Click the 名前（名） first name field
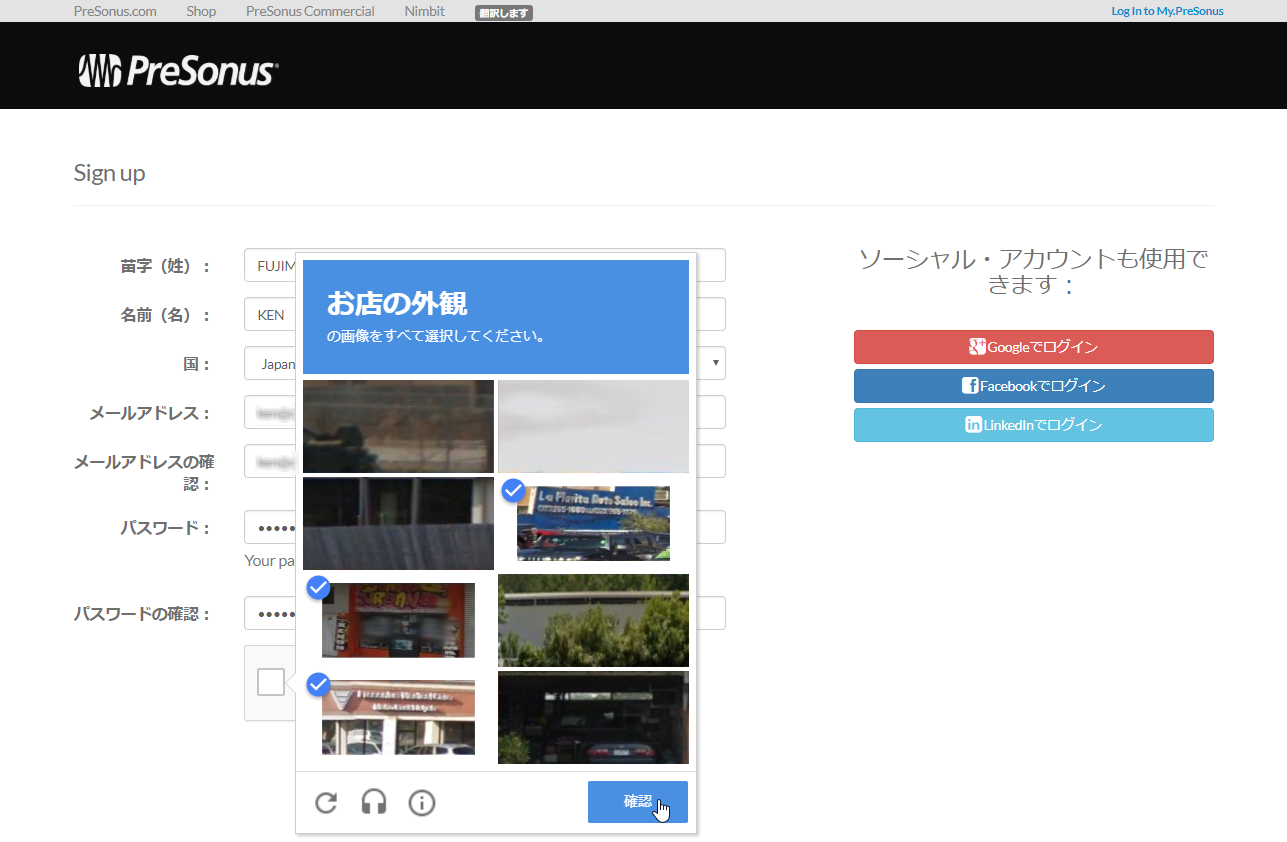This screenshot has width=1287, height=842. [x=485, y=314]
